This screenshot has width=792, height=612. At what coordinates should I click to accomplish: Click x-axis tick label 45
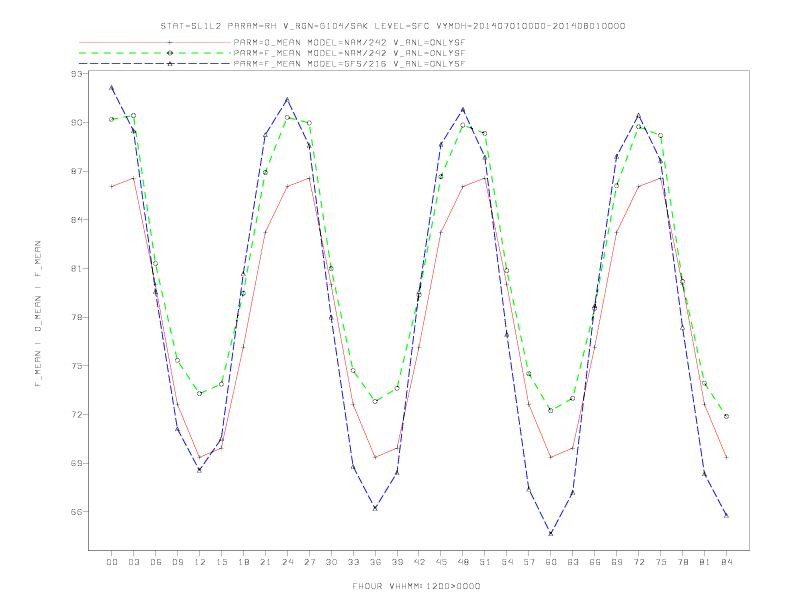coord(441,562)
